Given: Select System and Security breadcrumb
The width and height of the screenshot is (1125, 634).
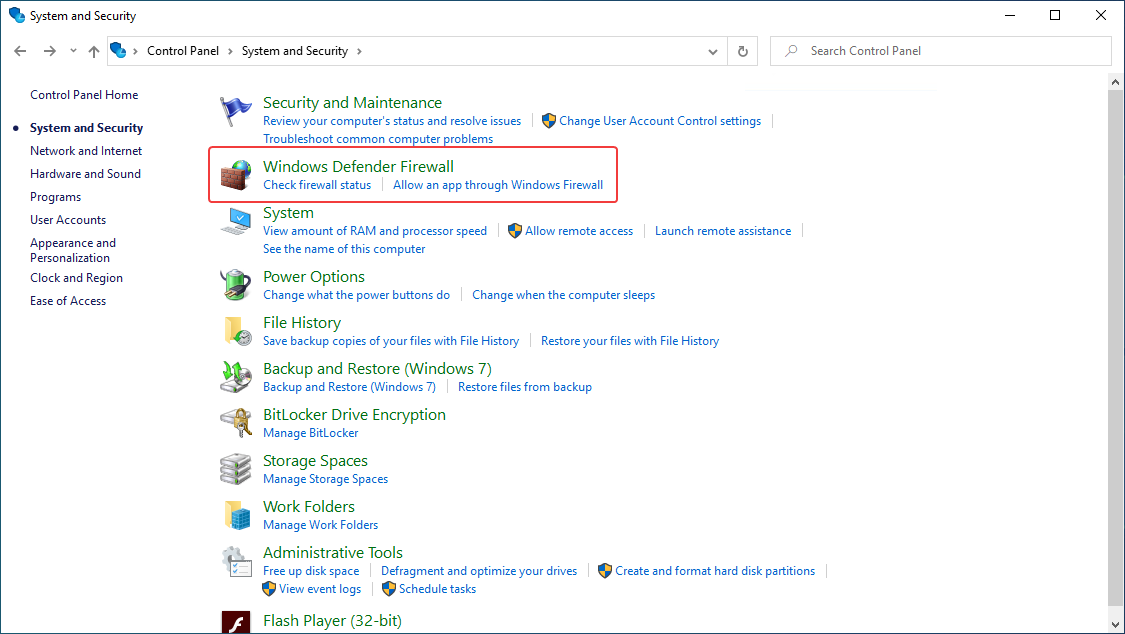Looking at the screenshot, I should coord(295,51).
